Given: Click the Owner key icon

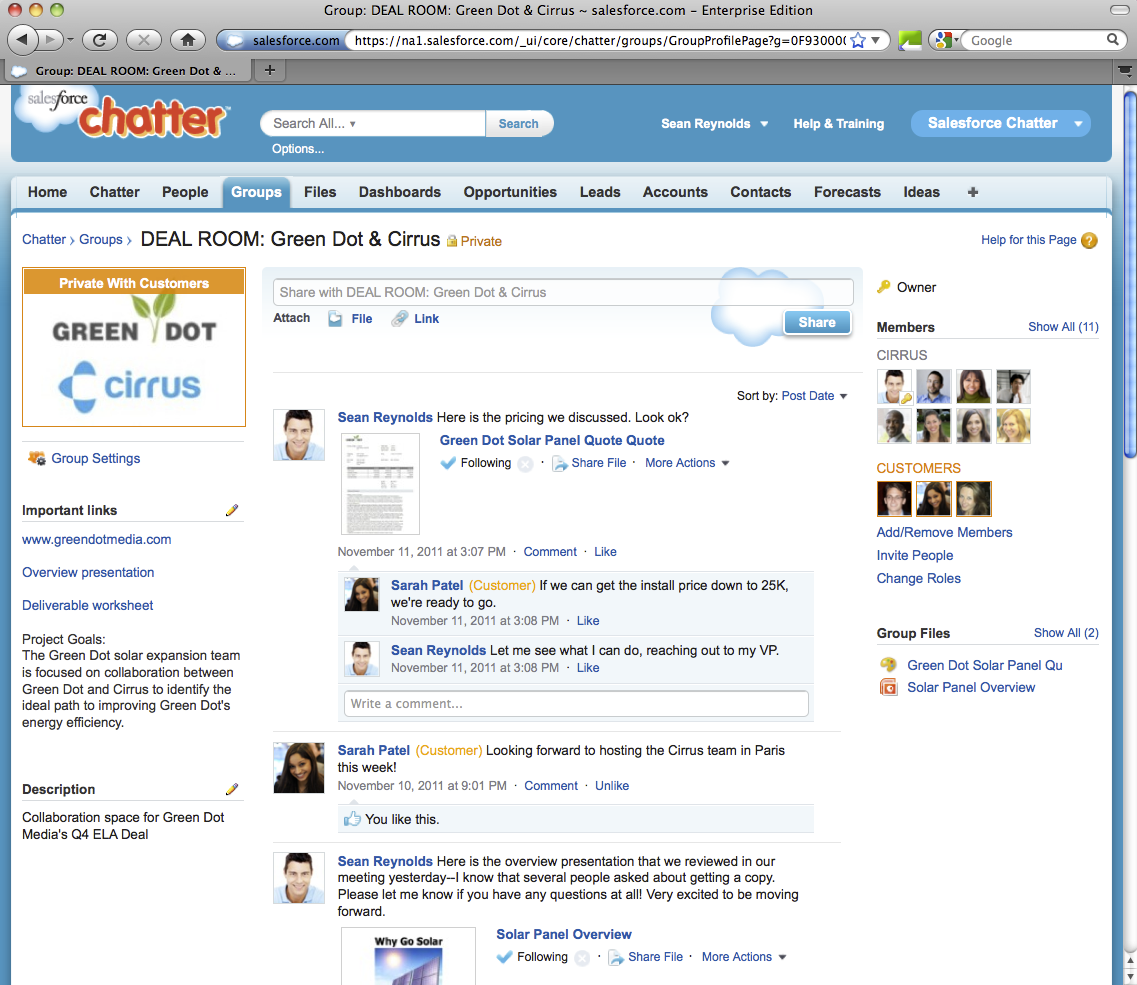Looking at the screenshot, I should pyautogui.click(x=883, y=287).
